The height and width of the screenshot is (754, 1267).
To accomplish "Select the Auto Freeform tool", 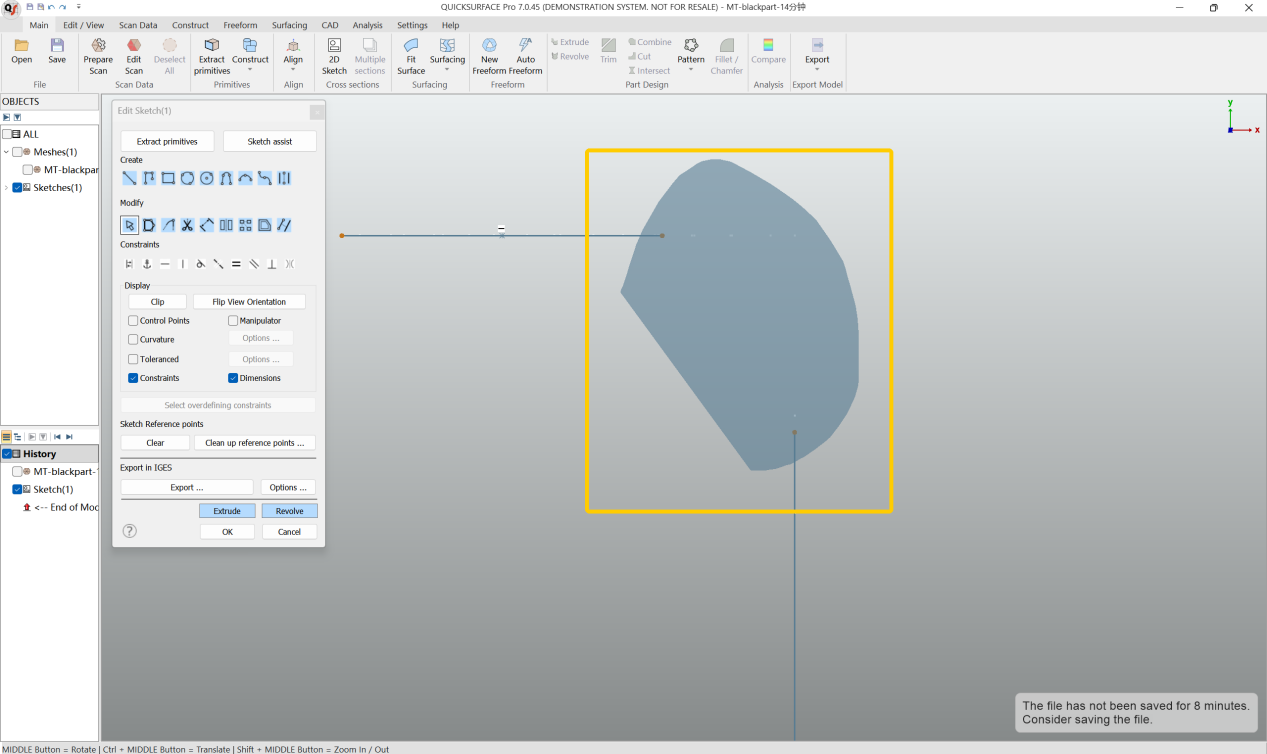I will click(x=526, y=57).
